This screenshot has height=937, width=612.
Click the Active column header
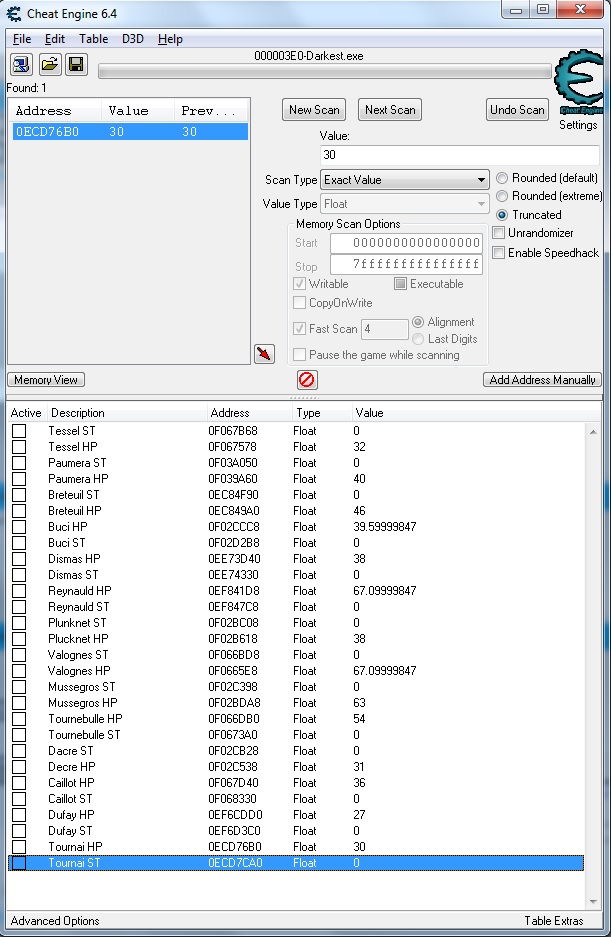[x=26, y=413]
